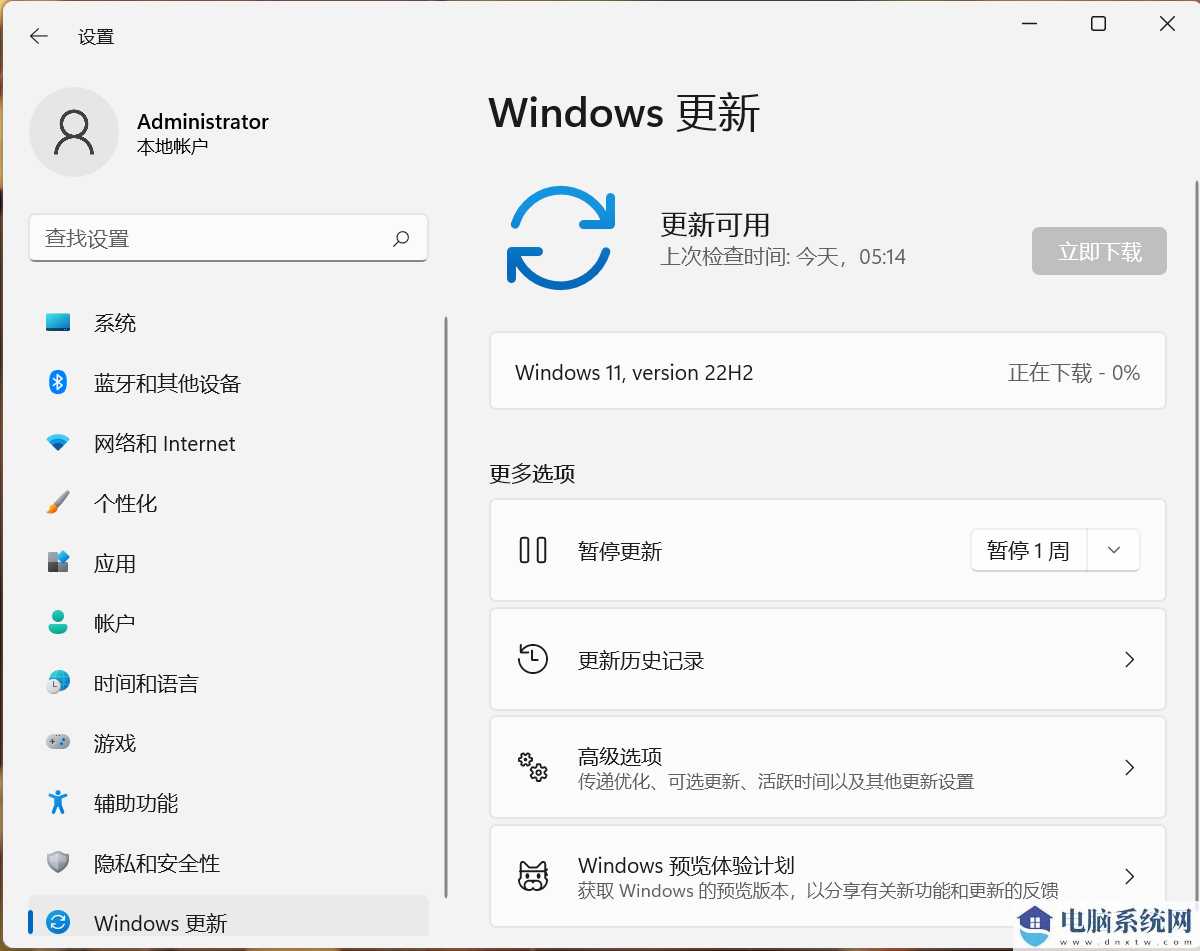Click the 立即下载 button
This screenshot has height=951, width=1200.
click(x=1098, y=251)
